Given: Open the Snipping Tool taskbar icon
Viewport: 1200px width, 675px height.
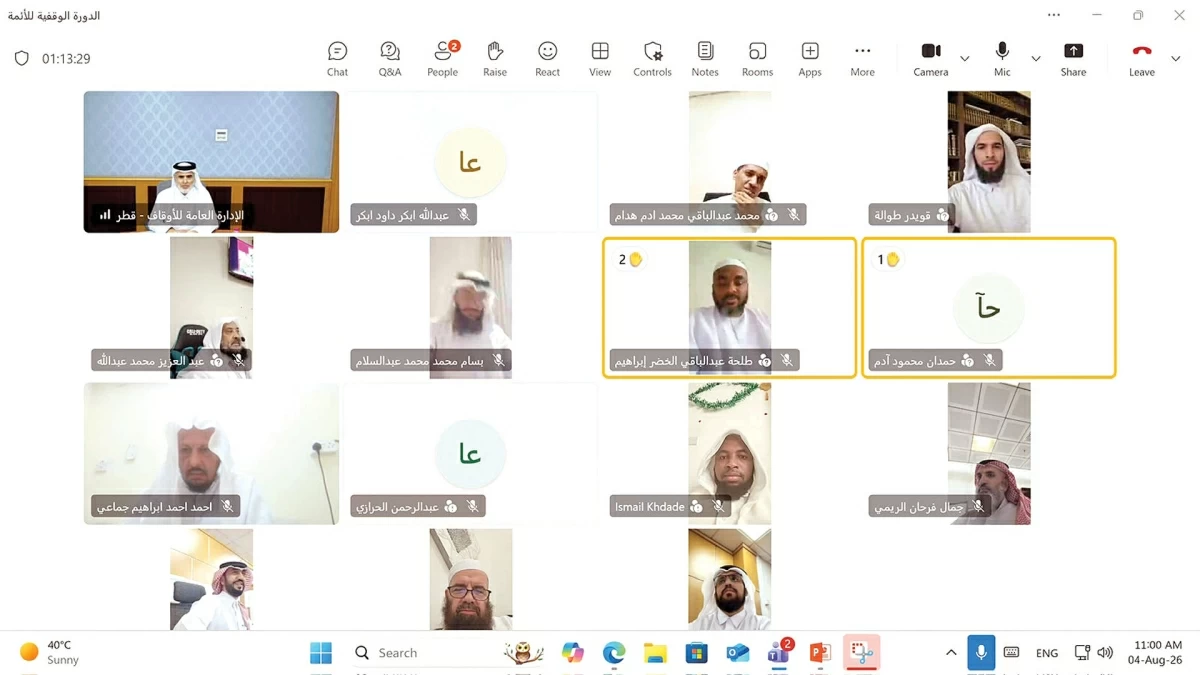Looking at the screenshot, I should (861, 653).
